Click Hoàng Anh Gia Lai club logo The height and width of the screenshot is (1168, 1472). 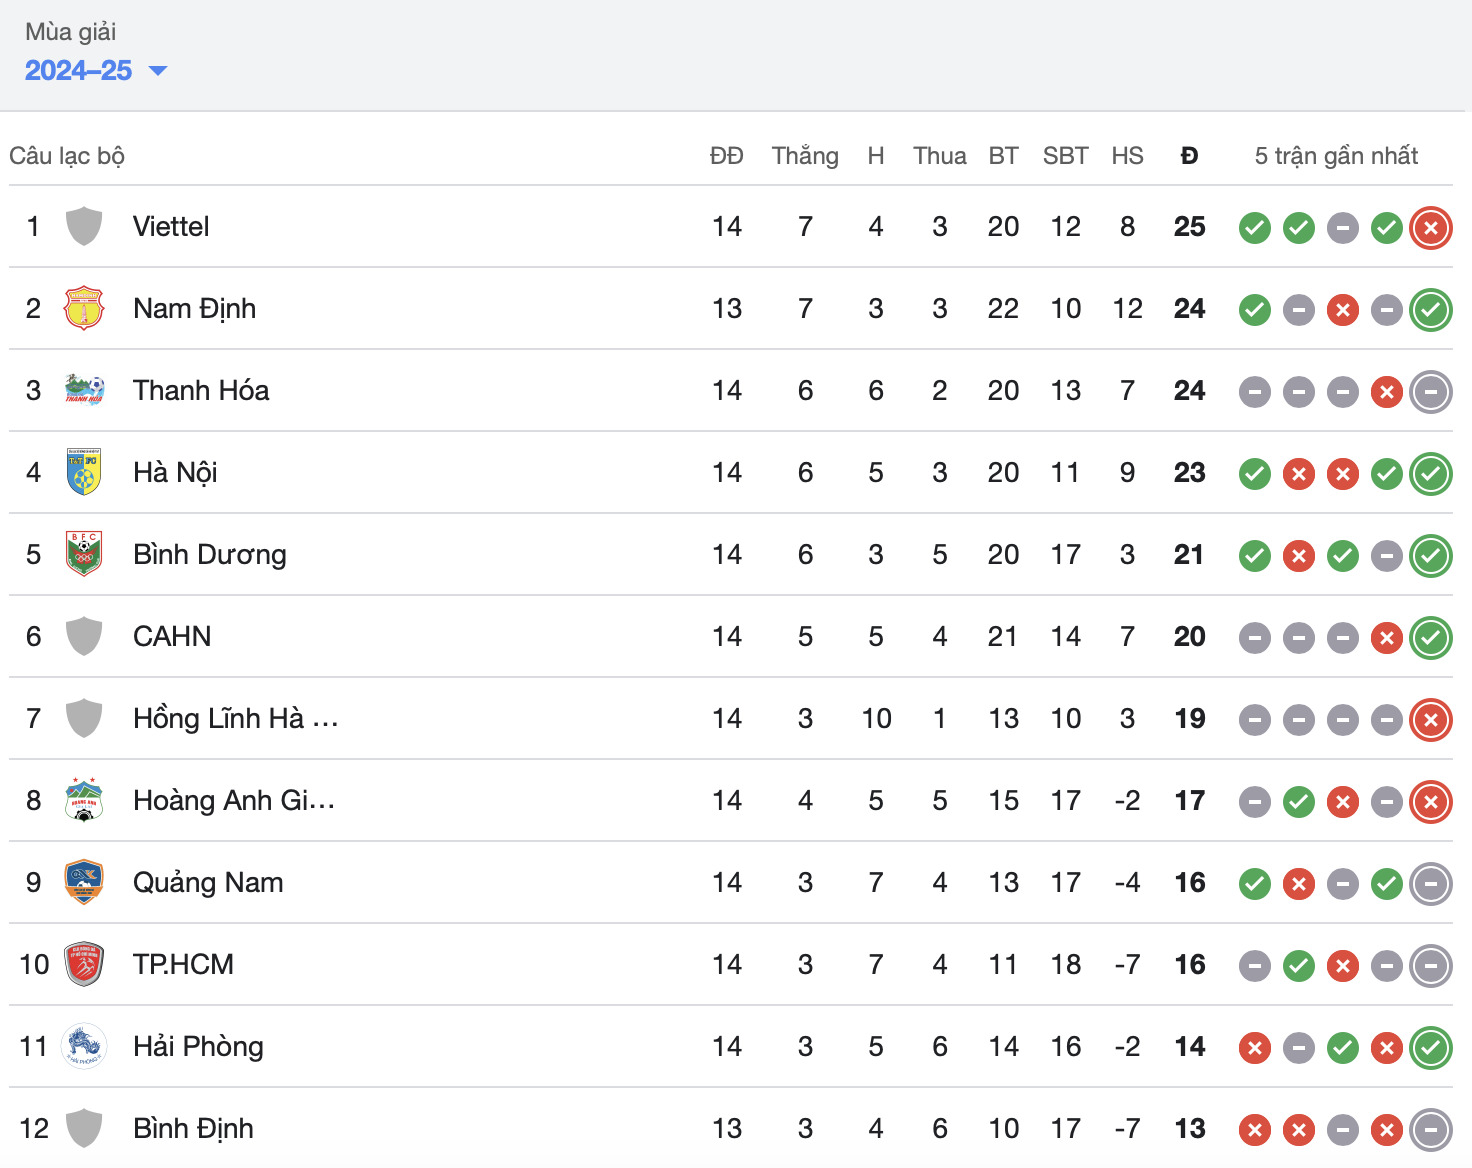[x=84, y=800]
